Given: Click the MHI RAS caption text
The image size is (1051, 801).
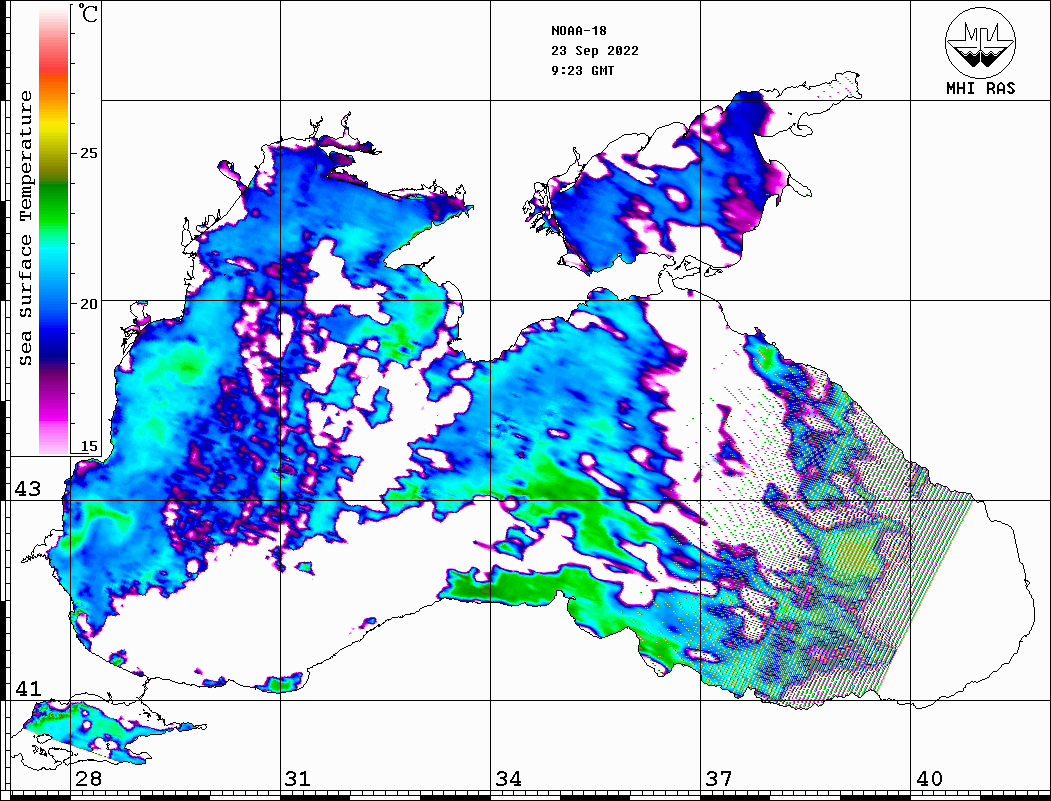Looking at the screenshot, I should coord(980,88).
